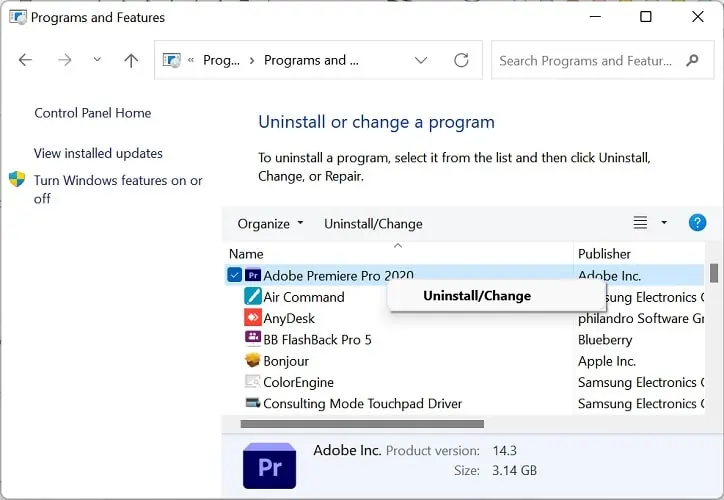Image resolution: width=724 pixels, height=500 pixels.
Task: Click the Back navigation arrow
Action: 25,60
